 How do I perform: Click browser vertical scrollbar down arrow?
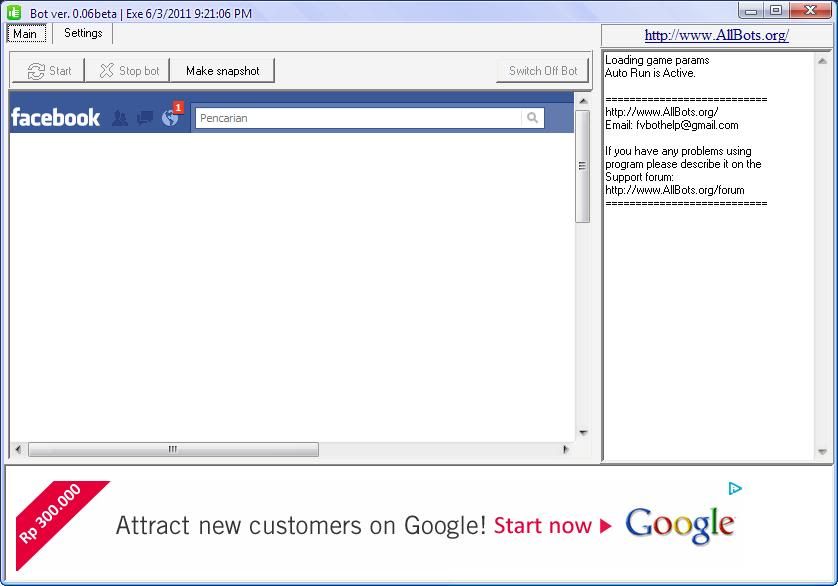pos(583,433)
